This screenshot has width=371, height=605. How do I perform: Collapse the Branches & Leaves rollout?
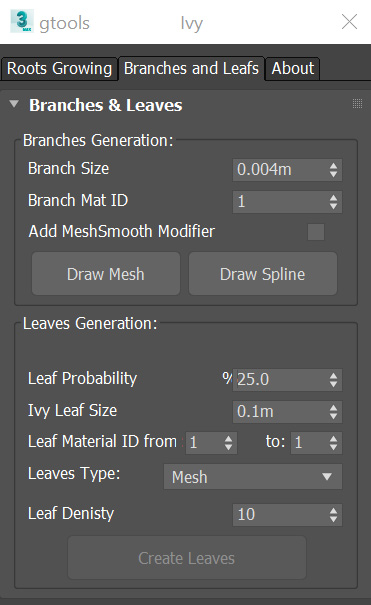pyautogui.click(x=14, y=104)
